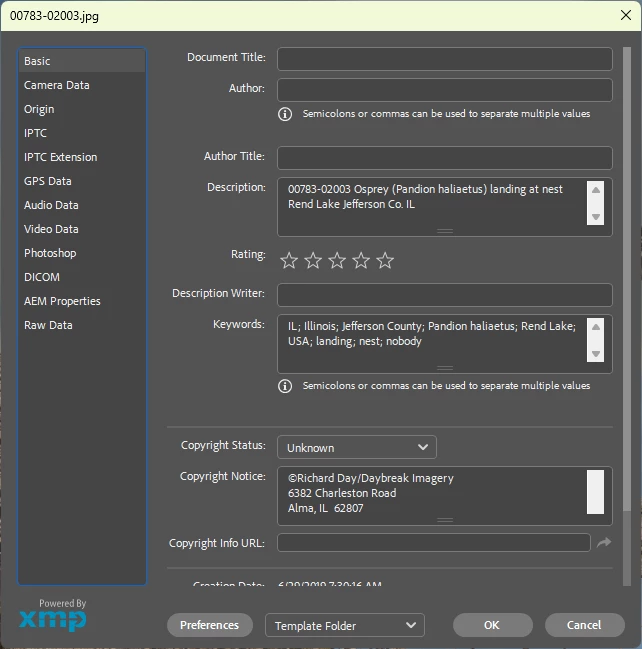View the Raw Data section
Image resolution: width=642 pixels, height=649 pixels.
tap(82, 325)
